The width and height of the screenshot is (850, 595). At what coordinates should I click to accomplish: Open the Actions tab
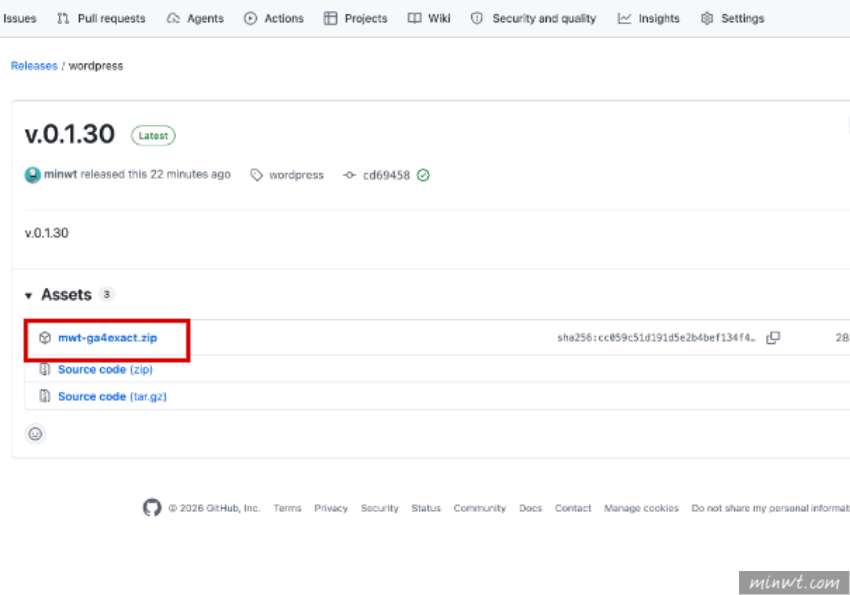pos(274,18)
